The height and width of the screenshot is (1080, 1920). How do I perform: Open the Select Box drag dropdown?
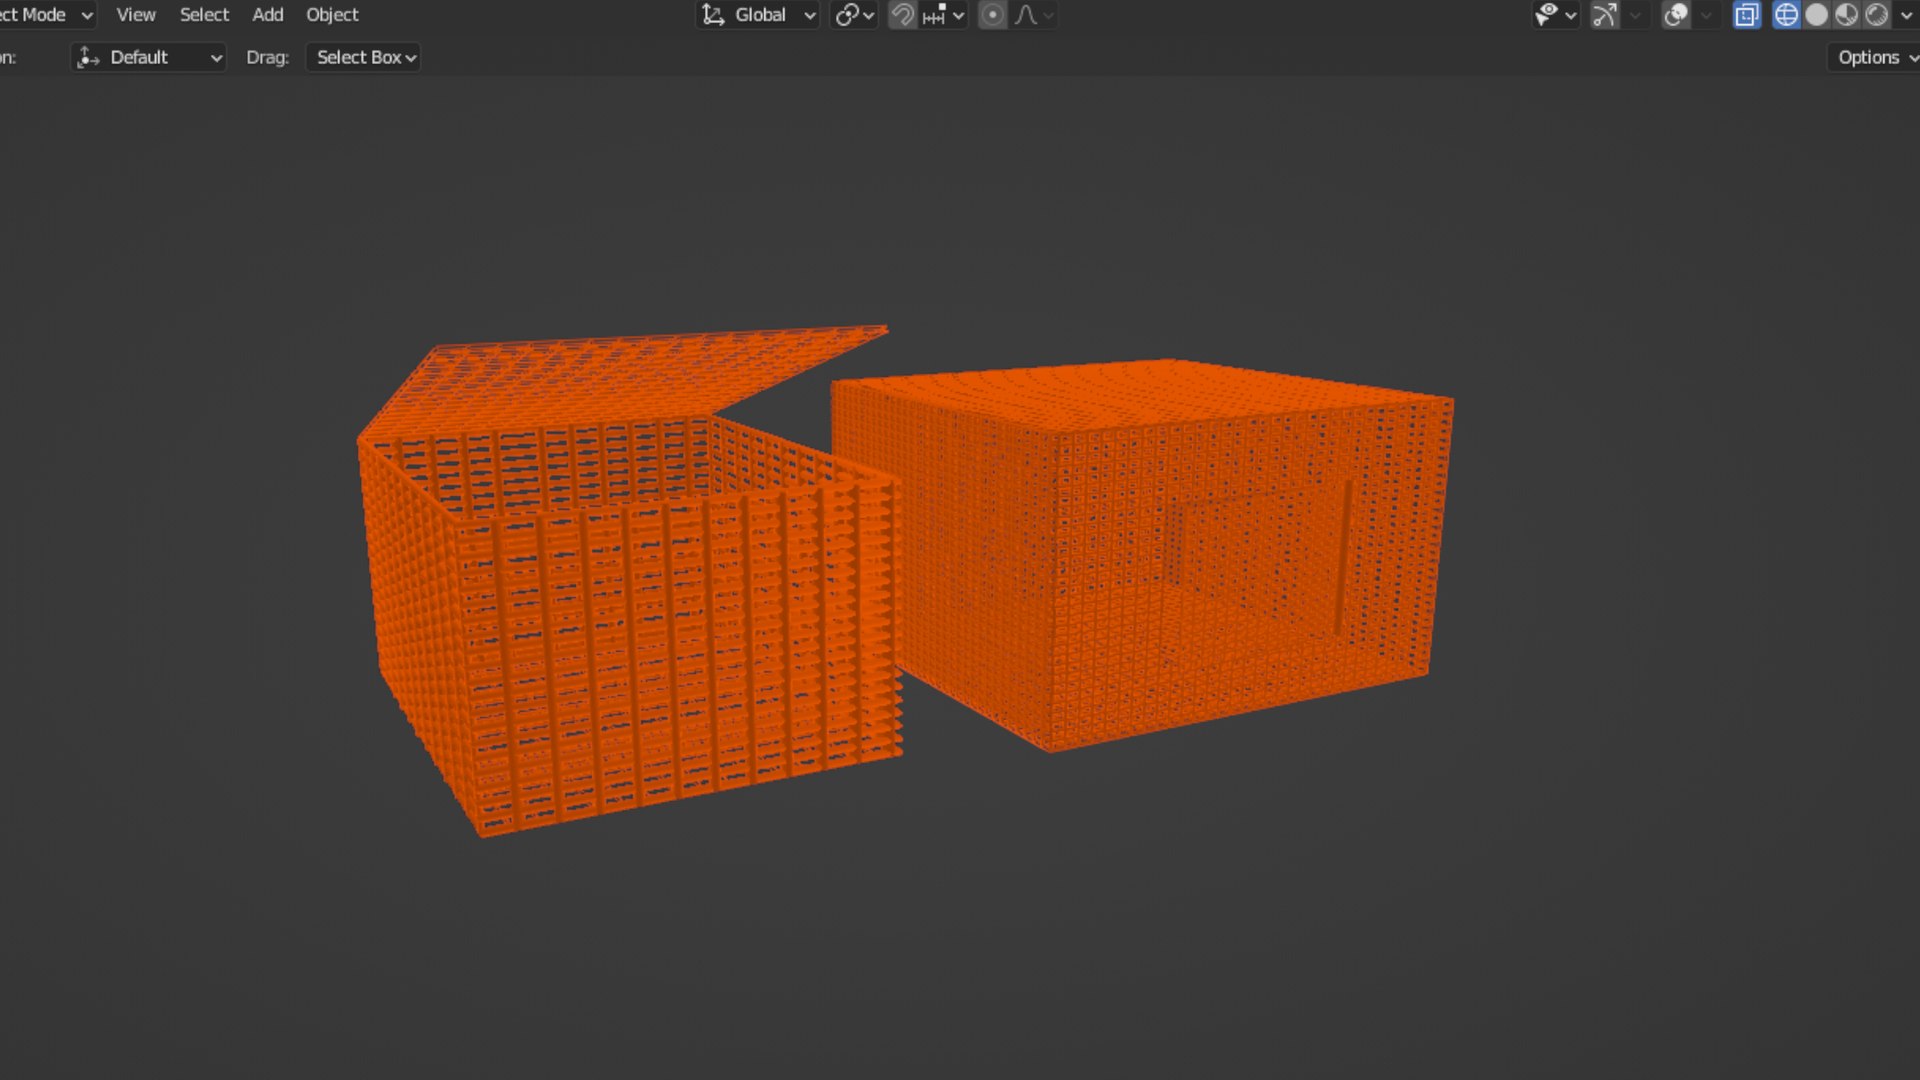click(x=363, y=57)
